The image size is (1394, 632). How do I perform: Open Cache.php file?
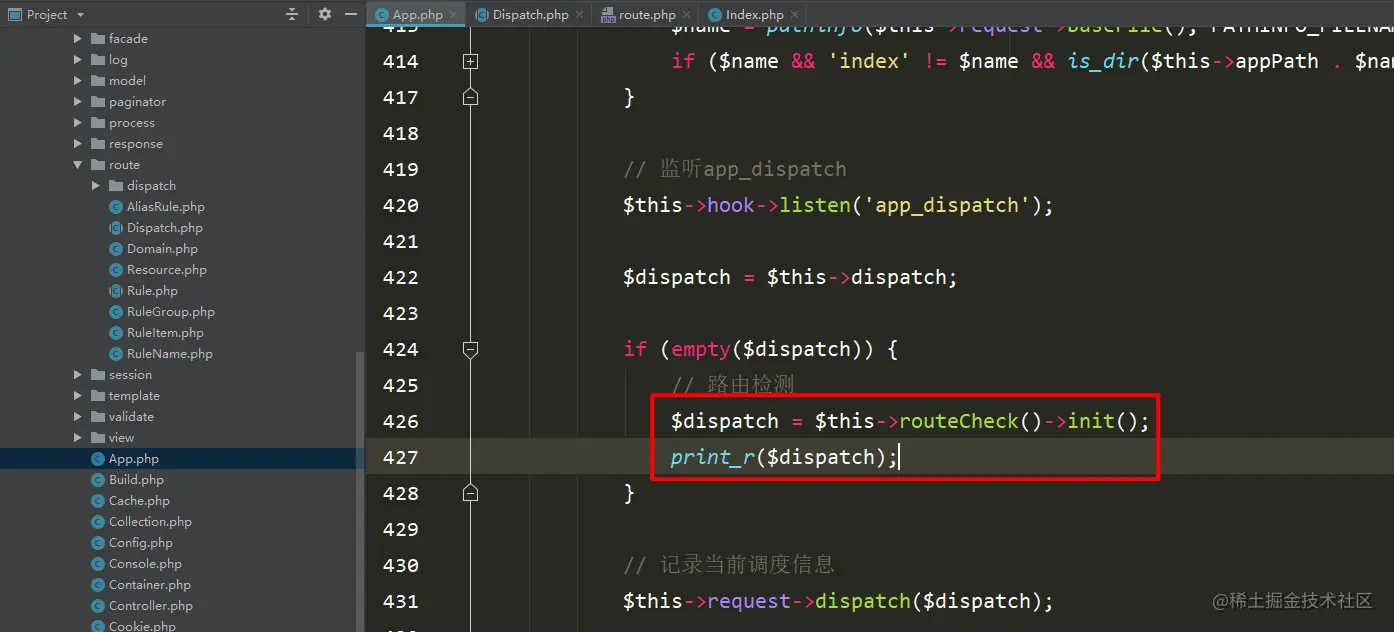[x=139, y=501]
